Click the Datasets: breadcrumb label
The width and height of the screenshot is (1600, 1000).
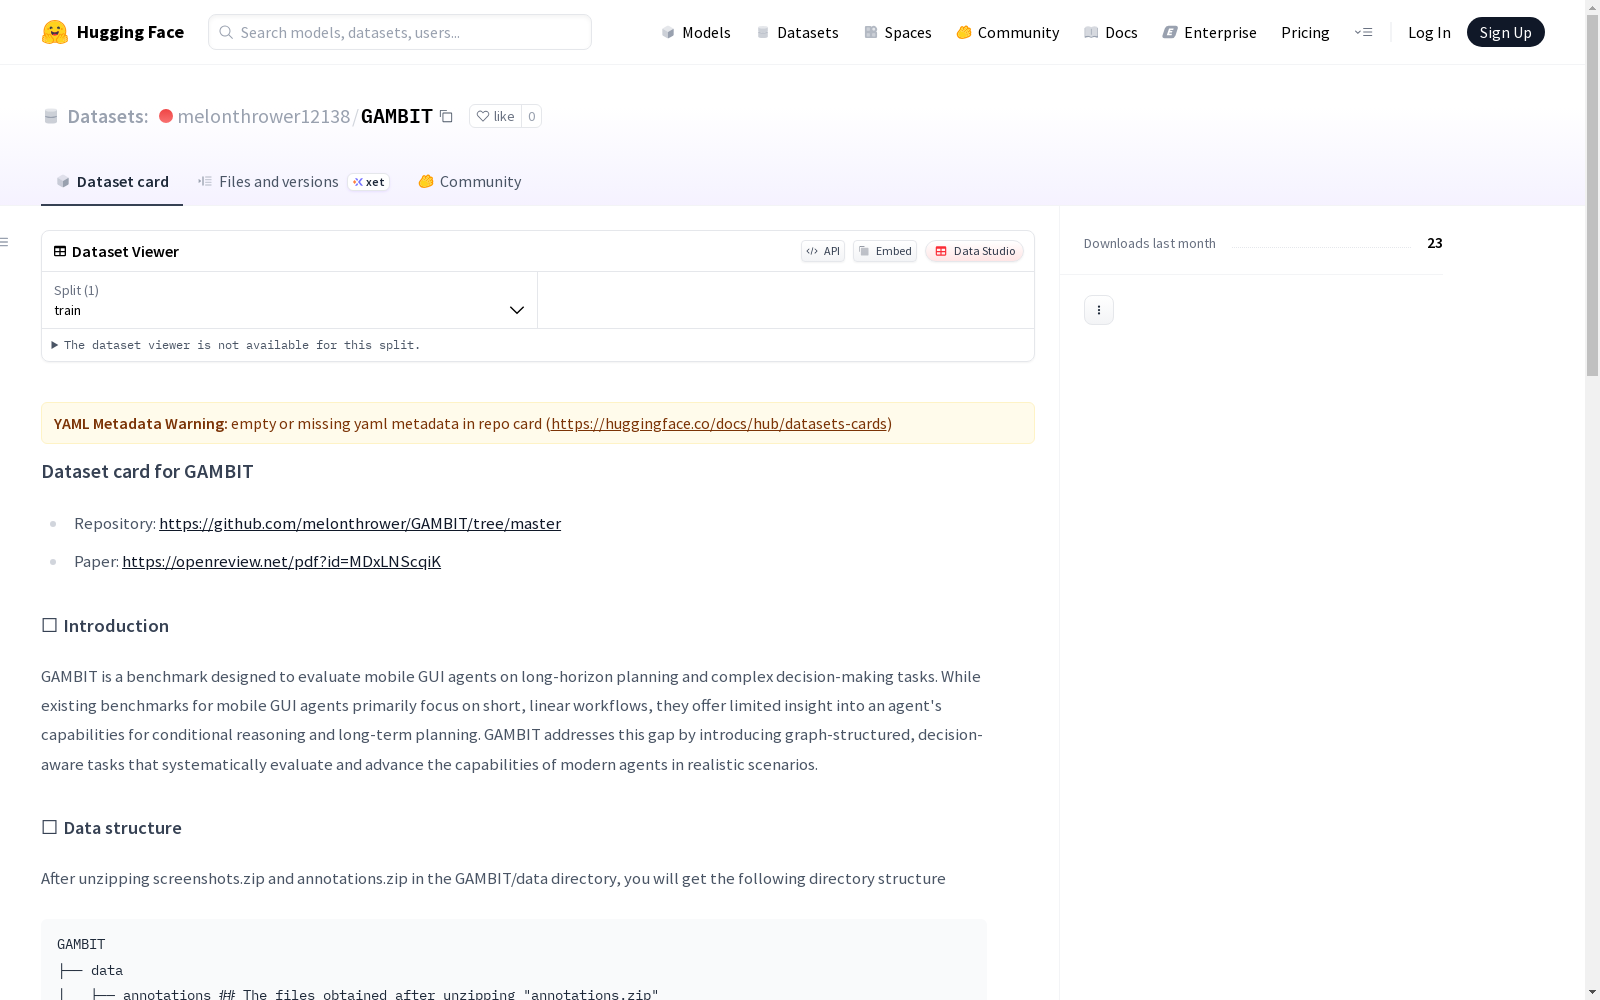pos(107,116)
